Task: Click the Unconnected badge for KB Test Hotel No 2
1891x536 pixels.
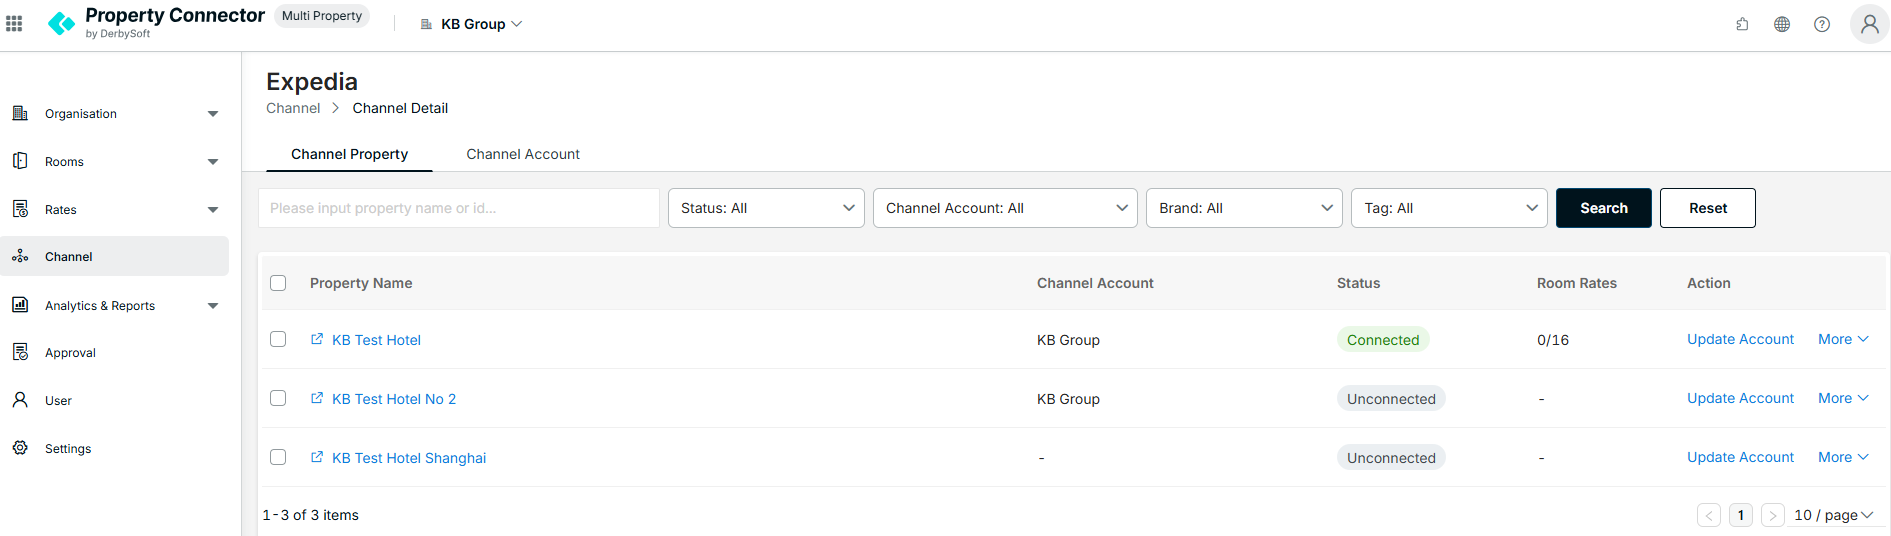Action: click(1391, 399)
